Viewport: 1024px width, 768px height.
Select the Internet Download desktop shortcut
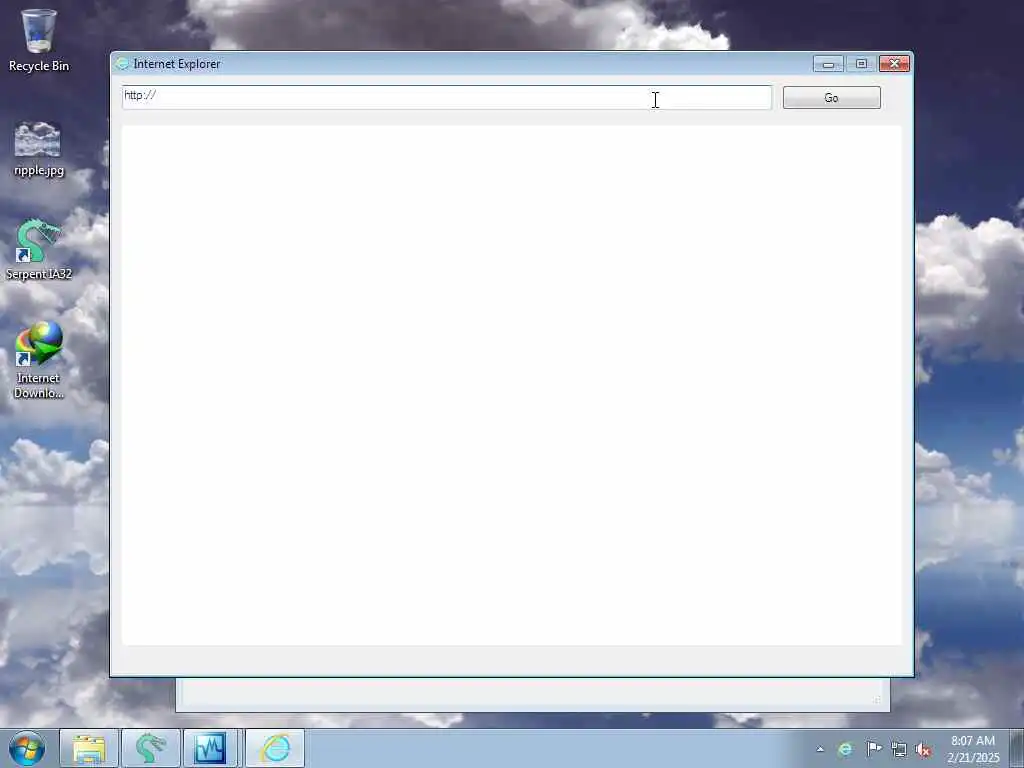tap(39, 360)
